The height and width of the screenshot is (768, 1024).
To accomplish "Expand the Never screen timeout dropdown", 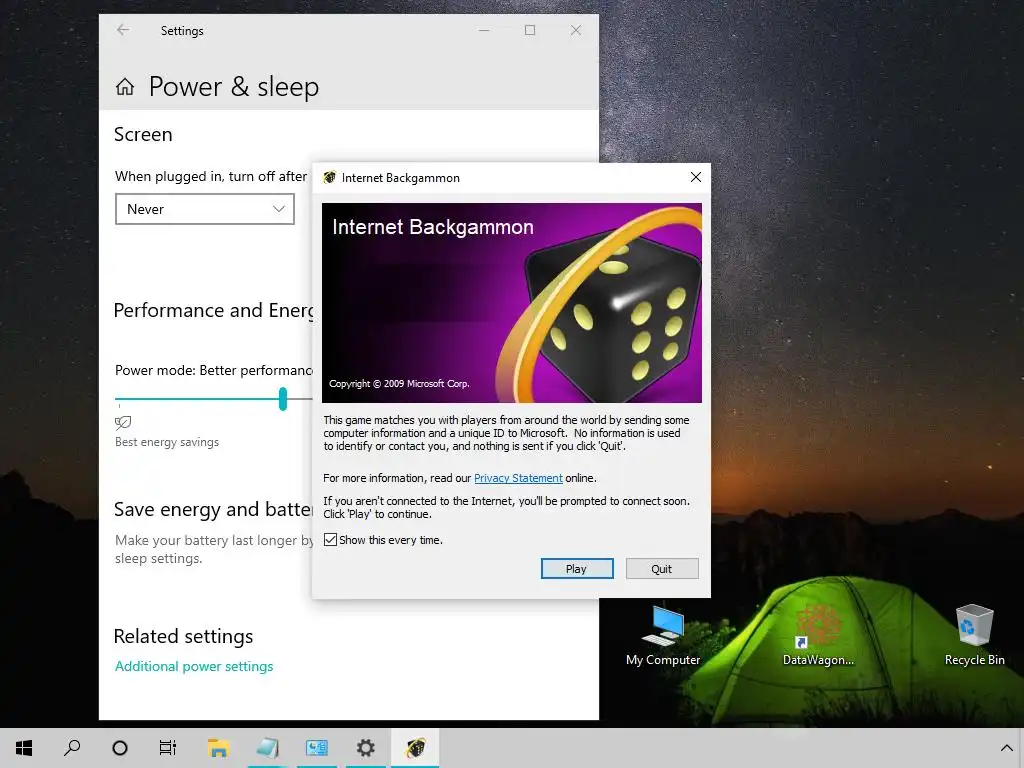I will click(x=204, y=209).
